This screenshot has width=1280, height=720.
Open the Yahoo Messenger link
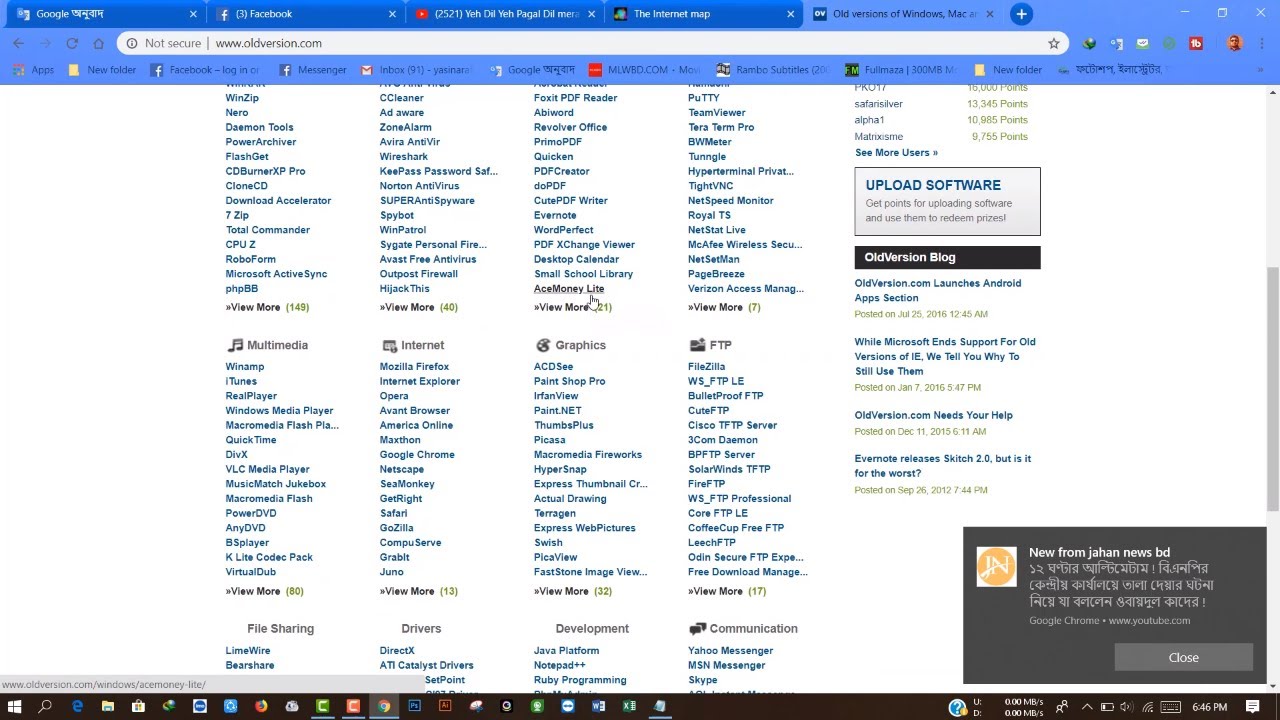pyautogui.click(x=730, y=650)
